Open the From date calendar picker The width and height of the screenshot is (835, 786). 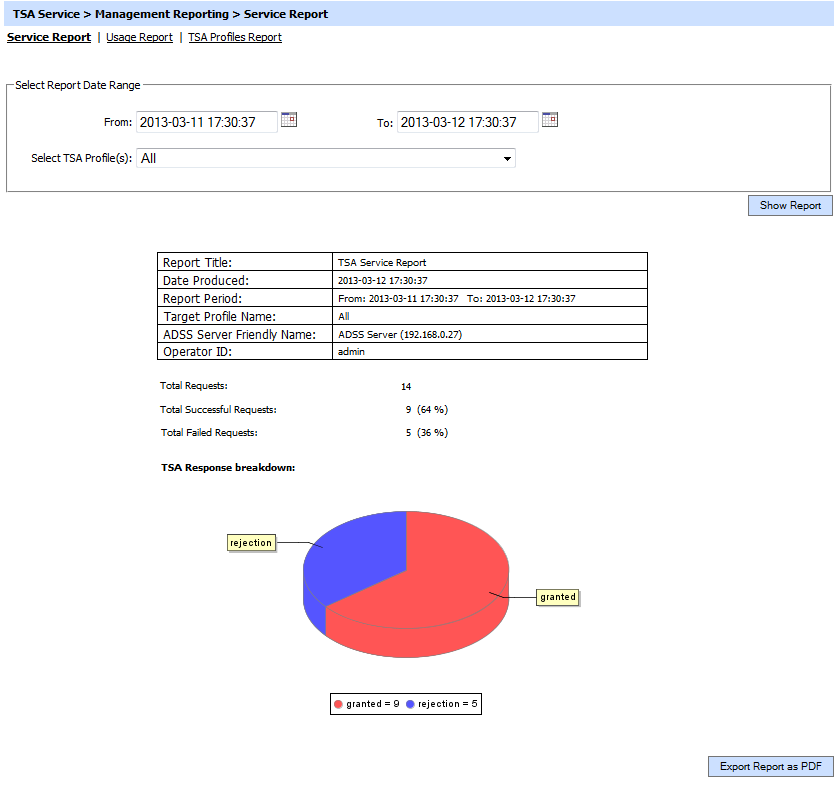[289, 120]
